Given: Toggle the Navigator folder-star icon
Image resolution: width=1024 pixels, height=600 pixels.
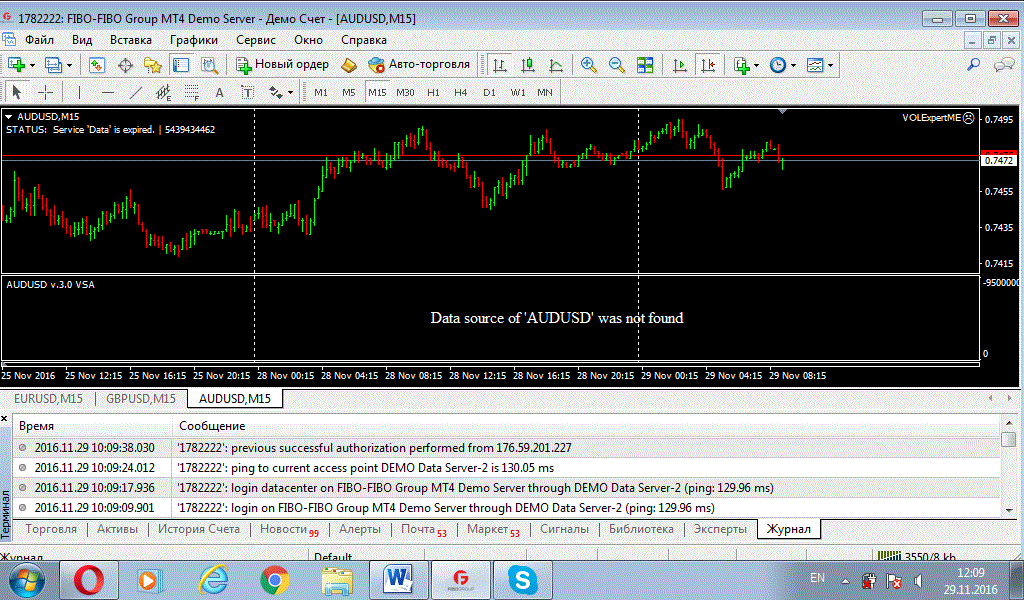Looking at the screenshot, I should (x=153, y=65).
